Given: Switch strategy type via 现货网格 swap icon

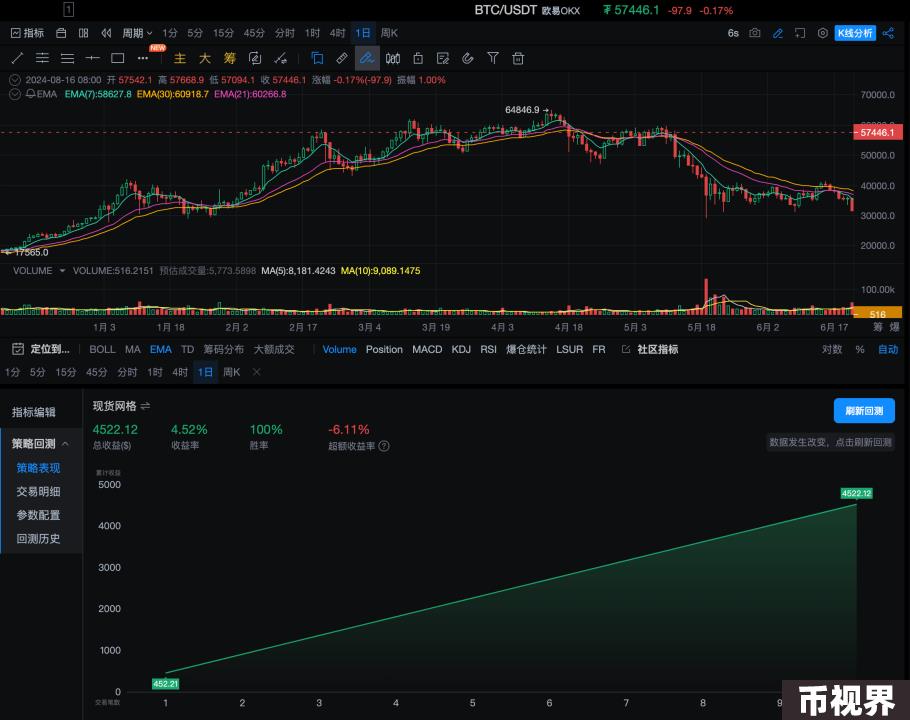Looking at the screenshot, I should pyautogui.click(x=146, y=406).
